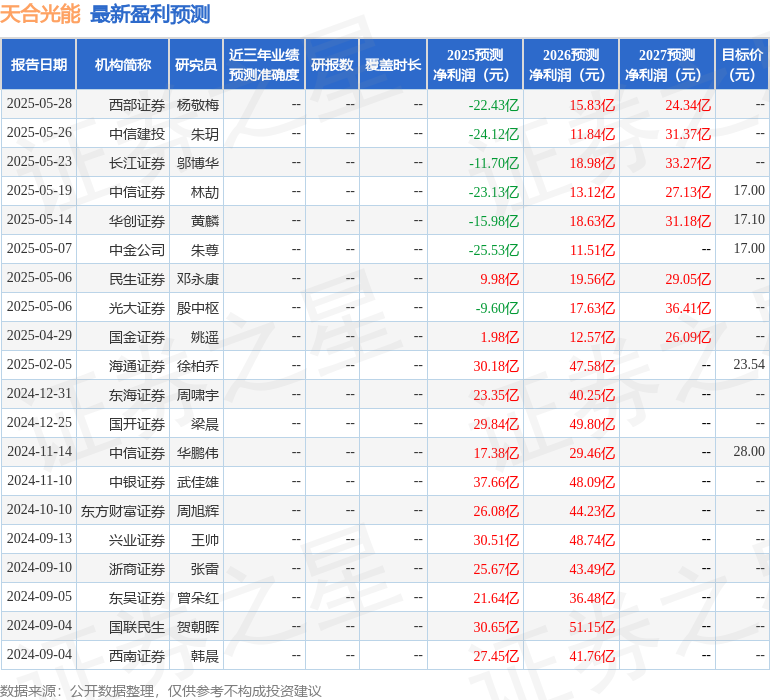Image resolution: width=770 pixels, height=700 pixels.
Task: Open the 东方财富证券 institution entry
Action: point(123,510)
